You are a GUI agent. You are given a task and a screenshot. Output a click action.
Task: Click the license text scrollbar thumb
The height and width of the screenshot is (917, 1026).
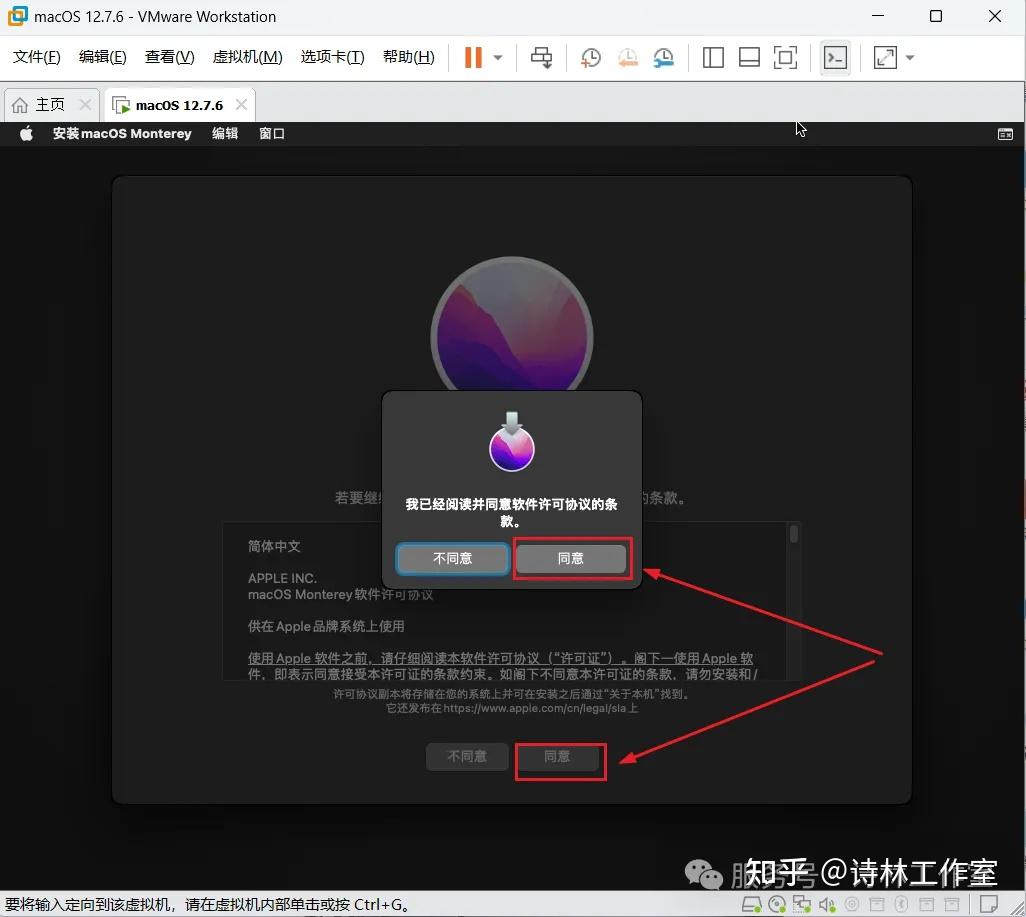point(794,533)
